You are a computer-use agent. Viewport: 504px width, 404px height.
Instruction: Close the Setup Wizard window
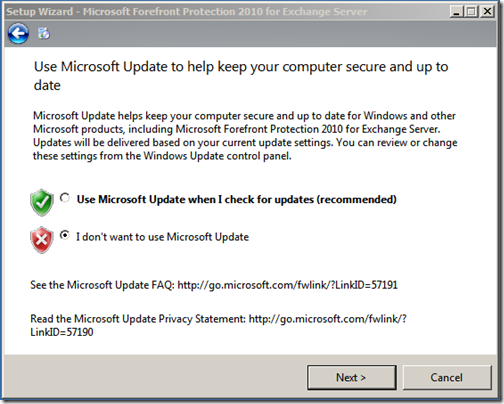487,12
